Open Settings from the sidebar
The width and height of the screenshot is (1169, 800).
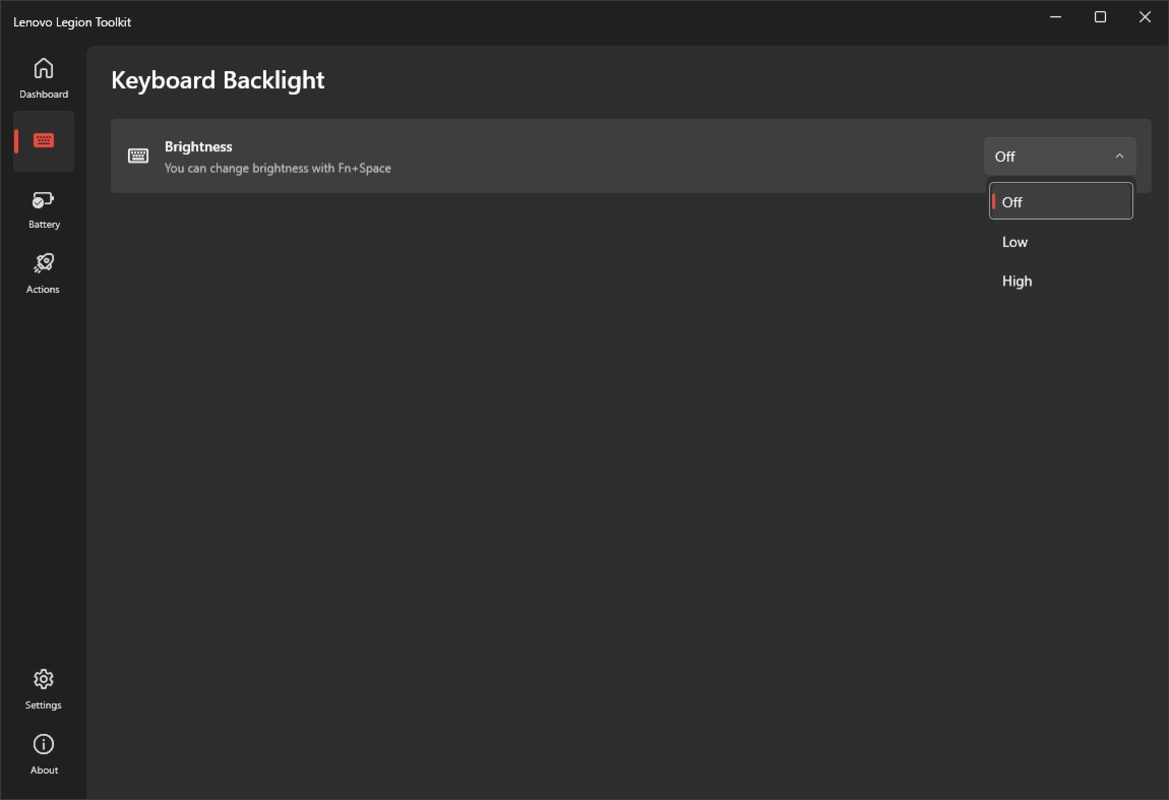tap(43, 689)
